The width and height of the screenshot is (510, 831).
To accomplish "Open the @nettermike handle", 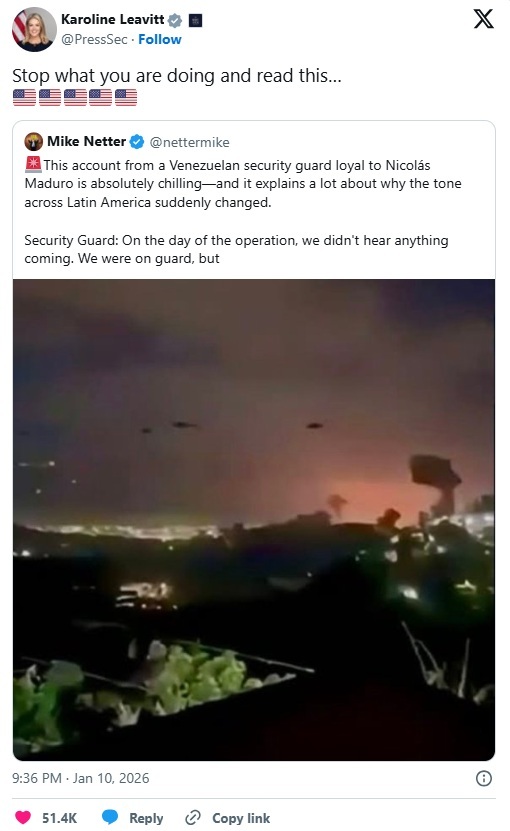I will pos(190,143).
